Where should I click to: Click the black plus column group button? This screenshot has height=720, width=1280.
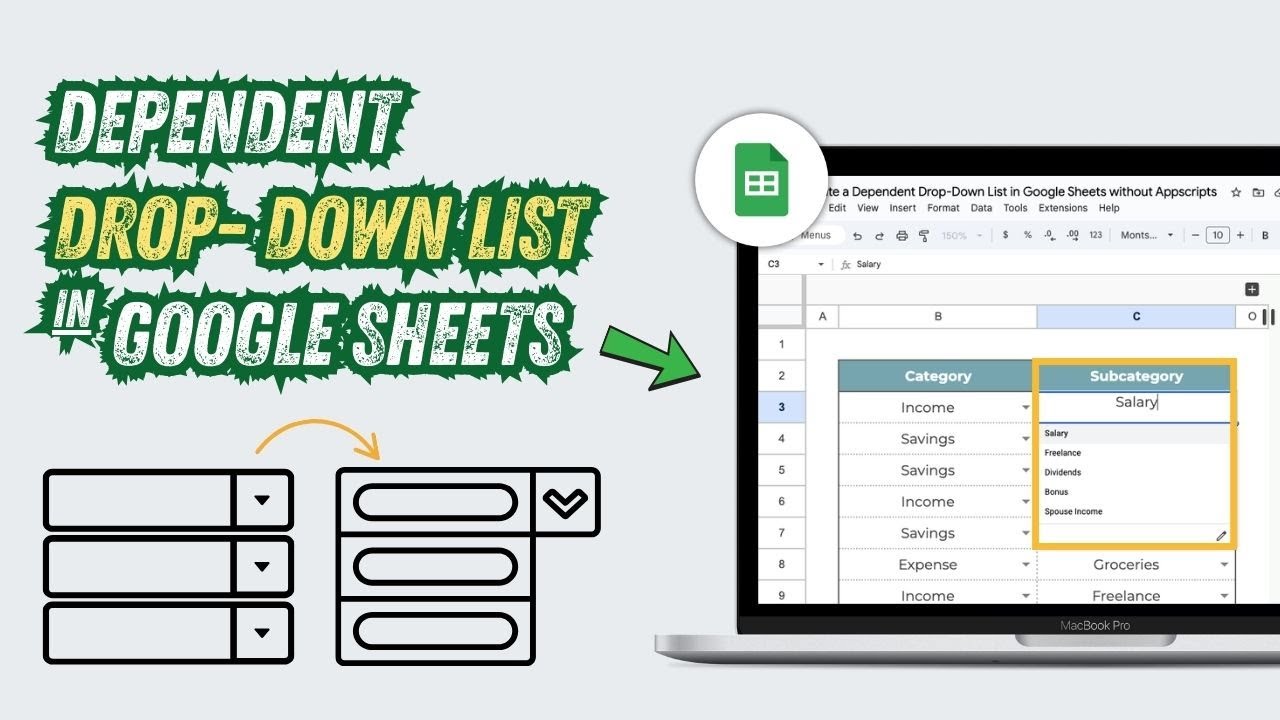coord(1251,289)
